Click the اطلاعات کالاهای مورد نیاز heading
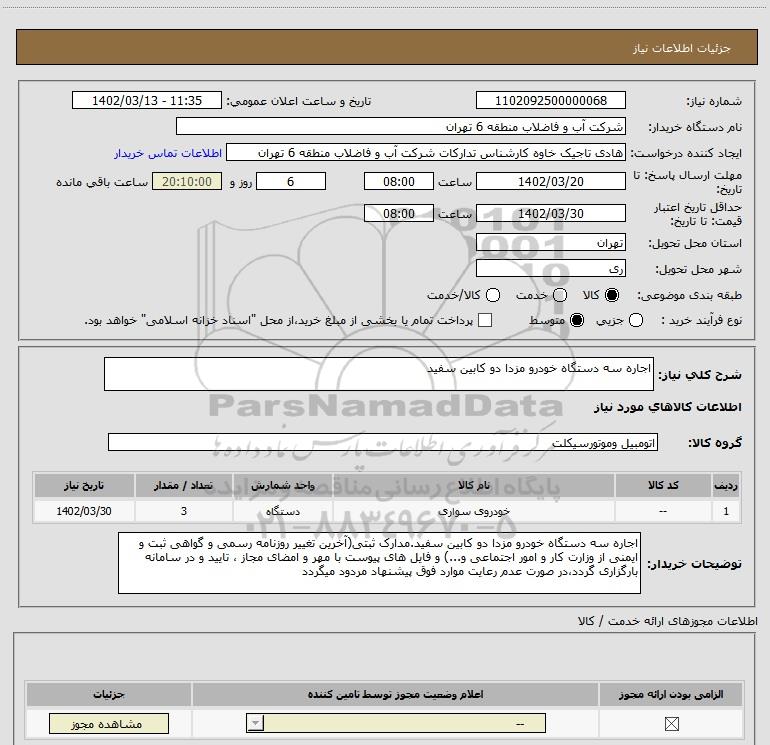Screen dimensions: 770x745 point(668,407)
